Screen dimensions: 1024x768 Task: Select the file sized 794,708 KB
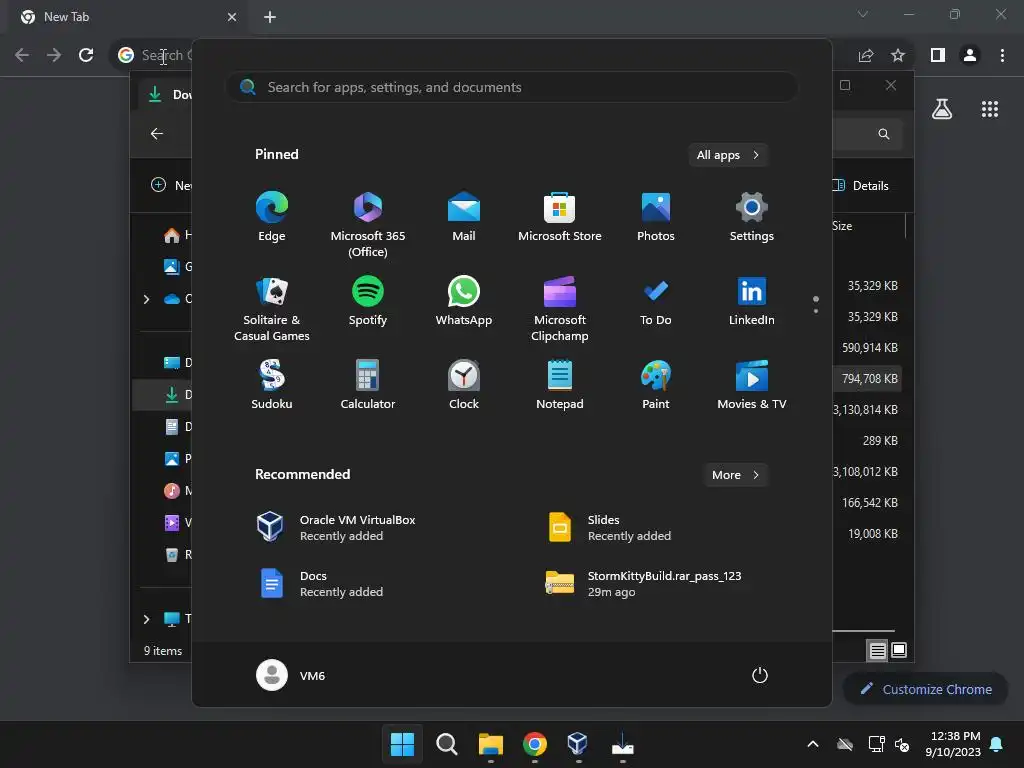(869, 379)
